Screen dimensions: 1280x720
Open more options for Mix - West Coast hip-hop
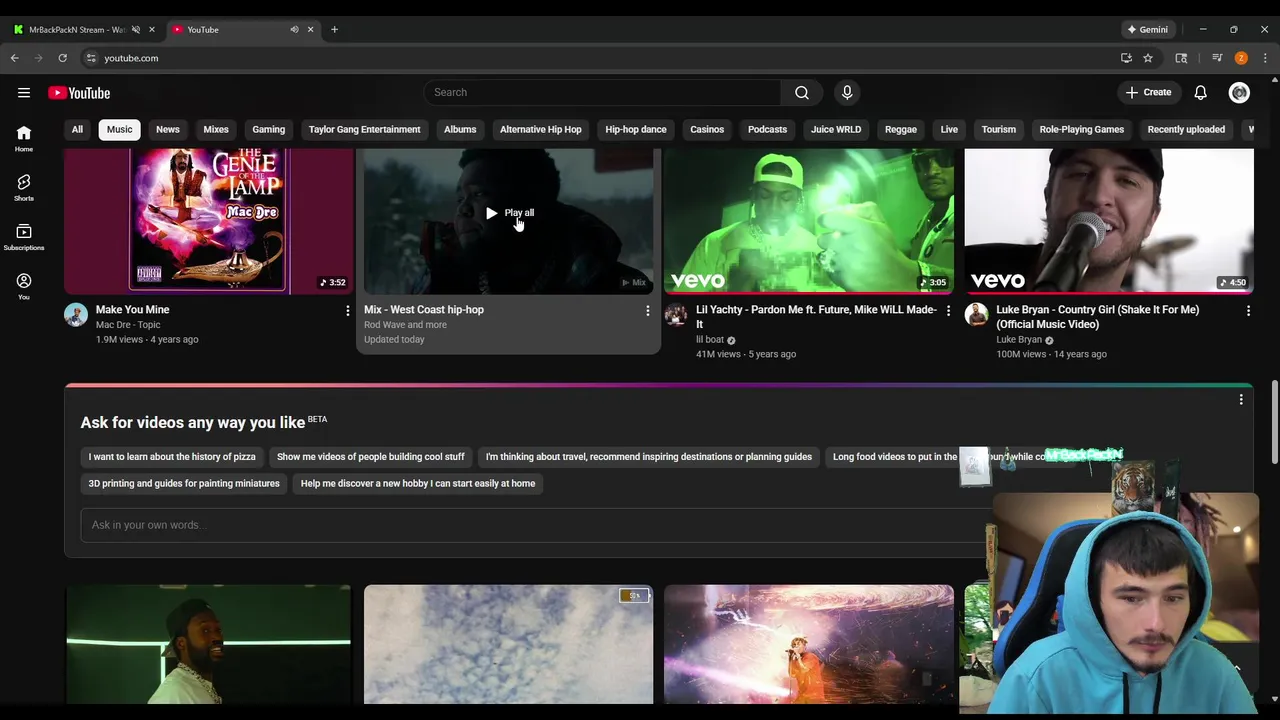pyautogui.click(x=647, y=311)
